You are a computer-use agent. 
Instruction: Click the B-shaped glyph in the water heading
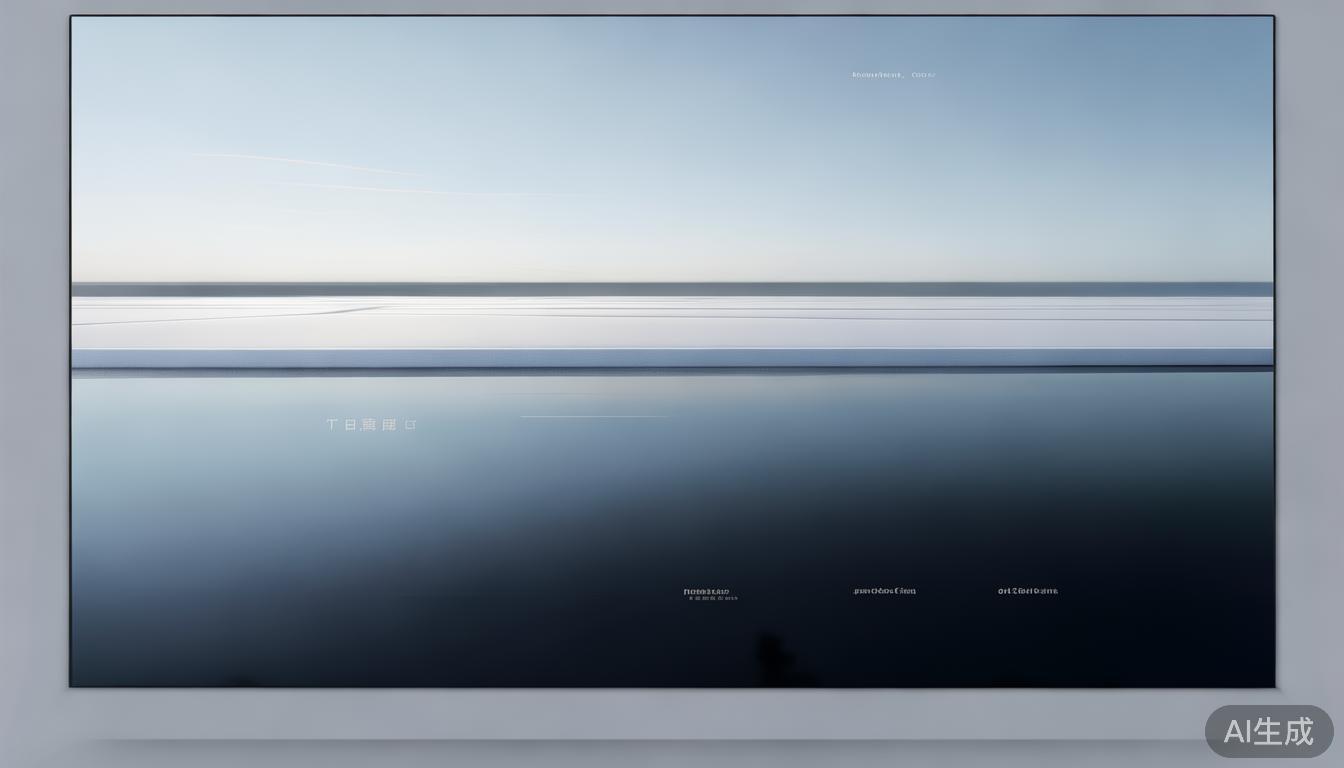(x=350, y=425)
